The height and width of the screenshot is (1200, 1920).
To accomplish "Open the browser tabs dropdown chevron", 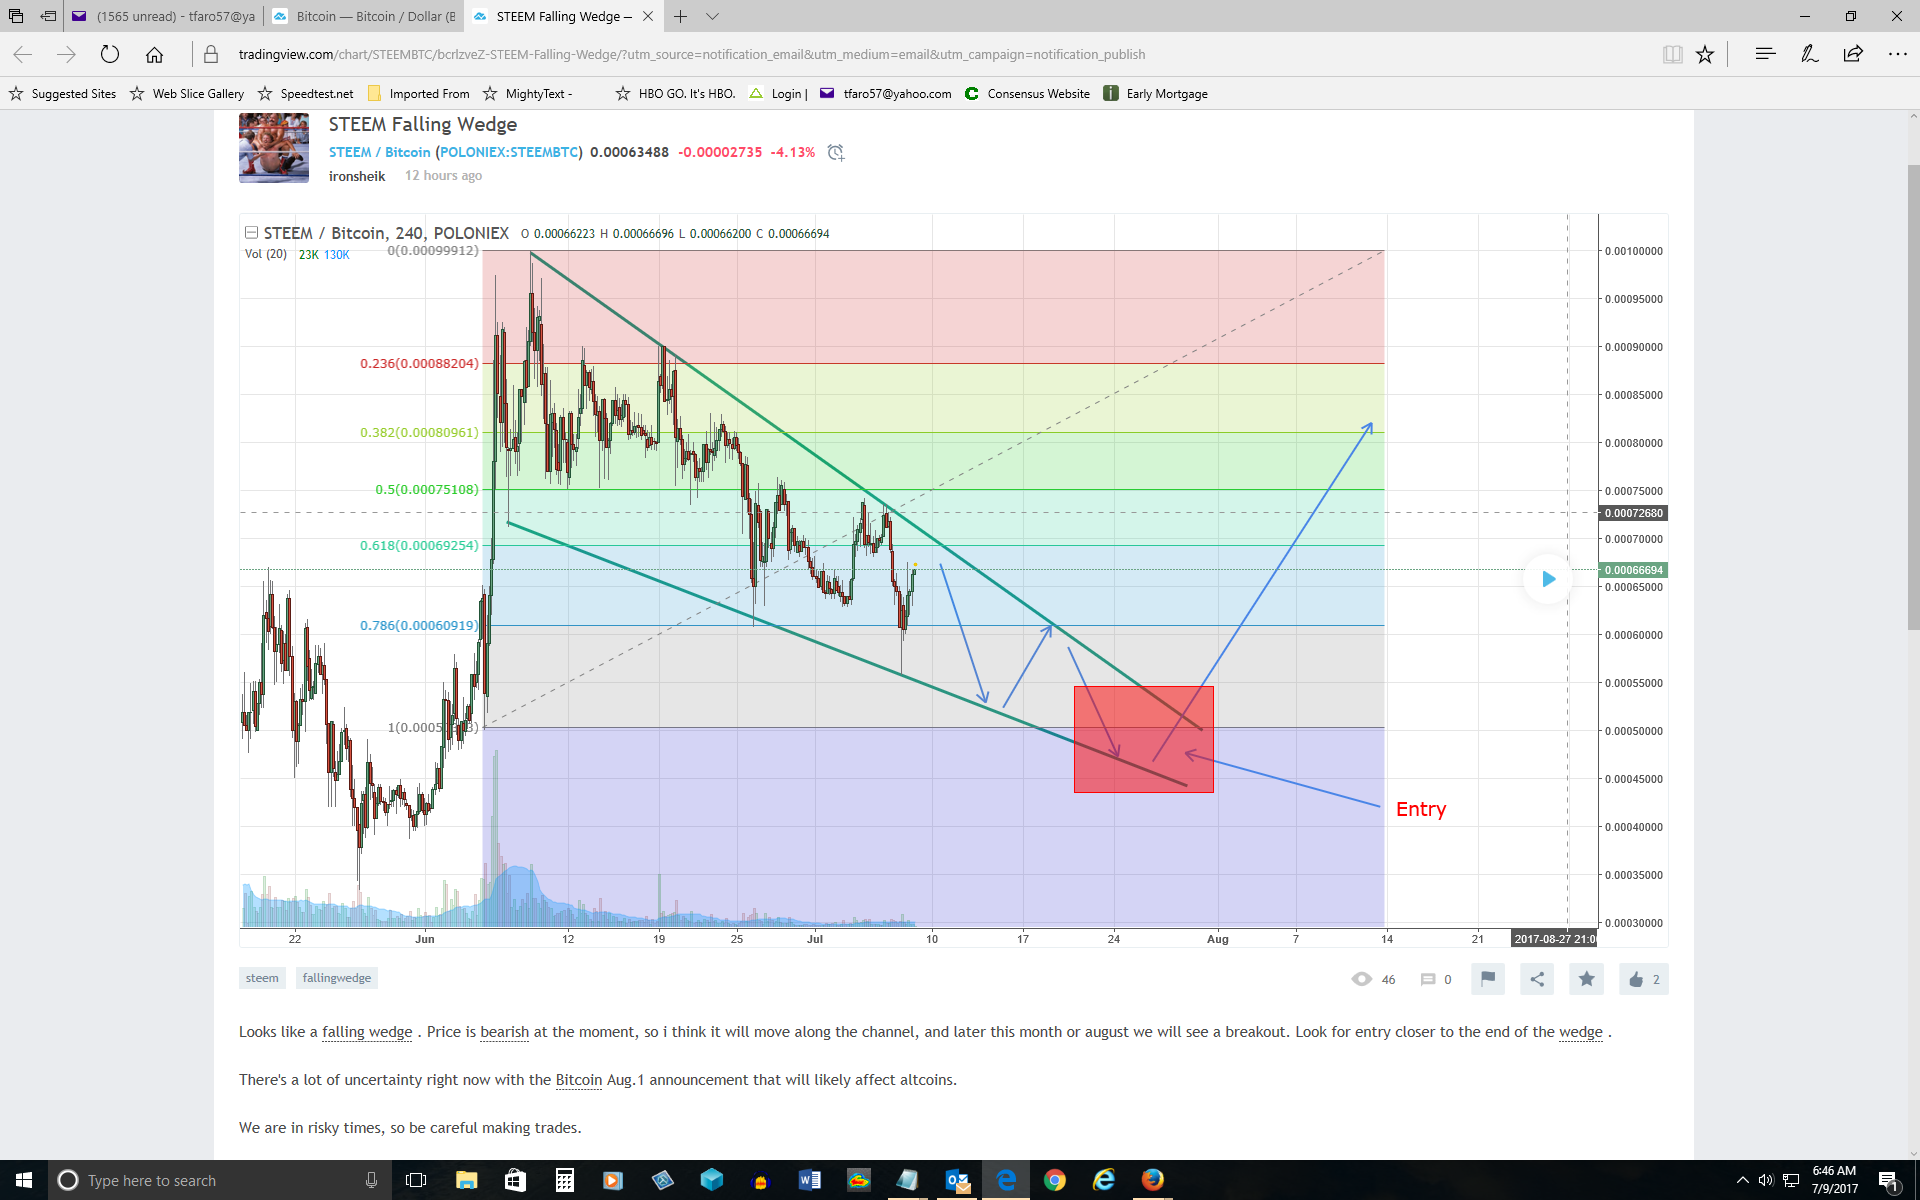I will [712, 16].
